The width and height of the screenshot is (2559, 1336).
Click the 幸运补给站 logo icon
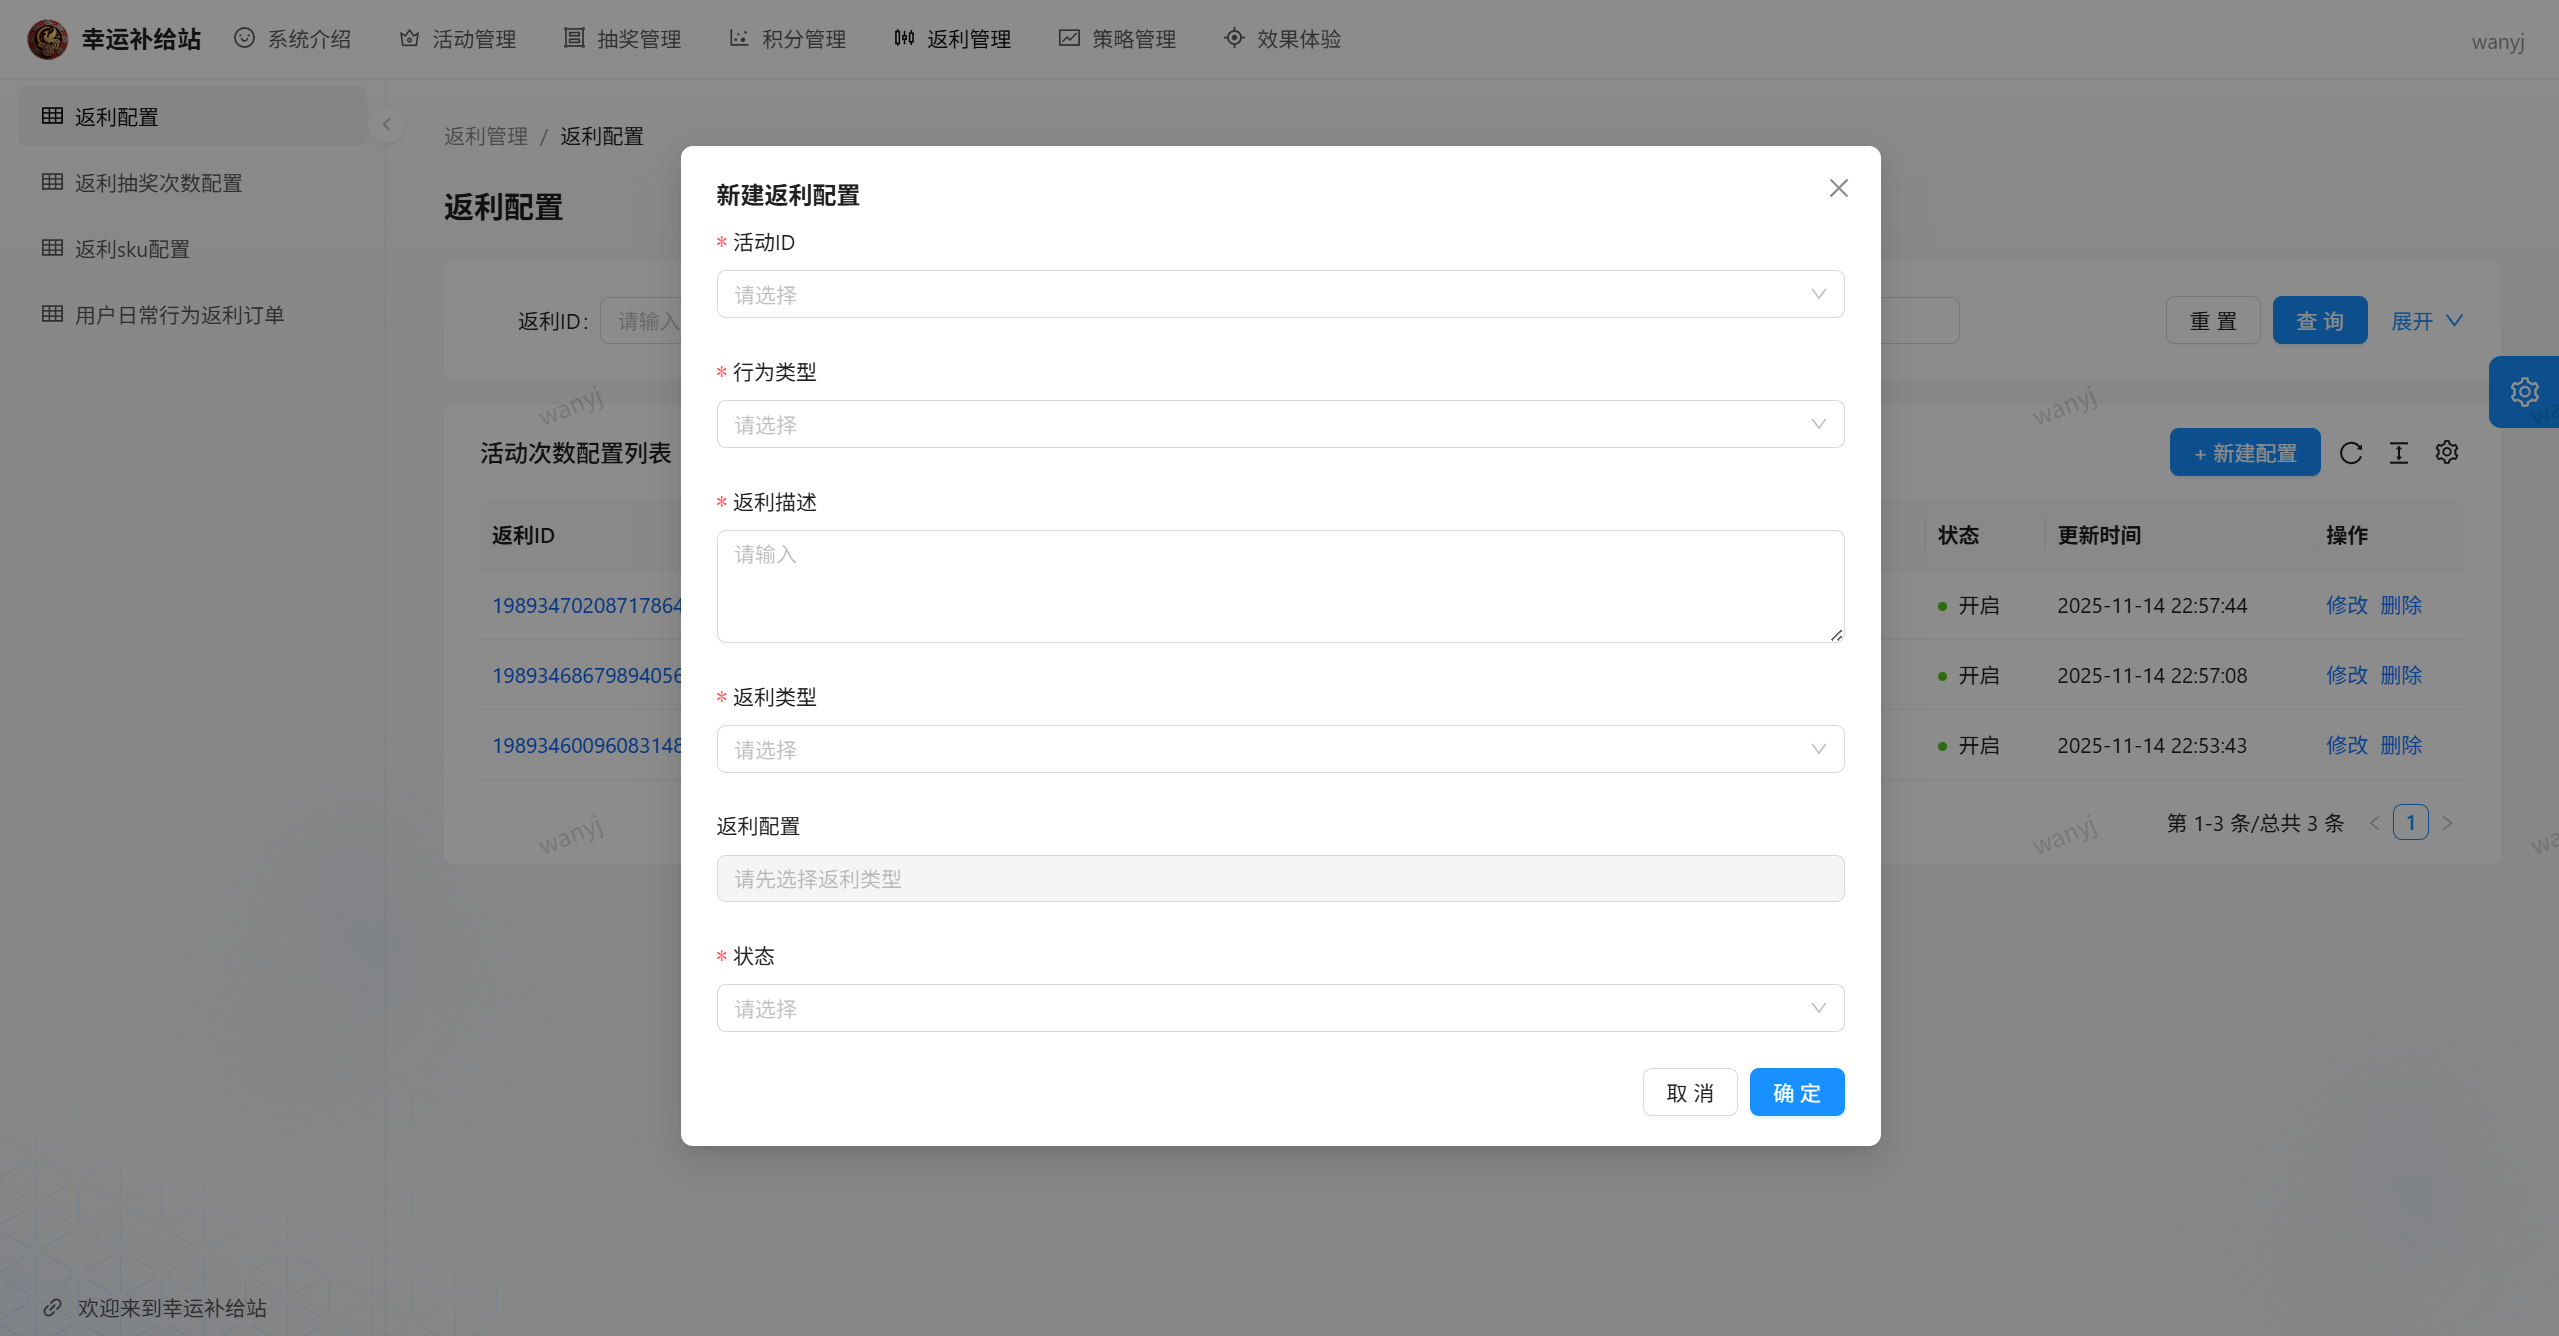(47, 39)
